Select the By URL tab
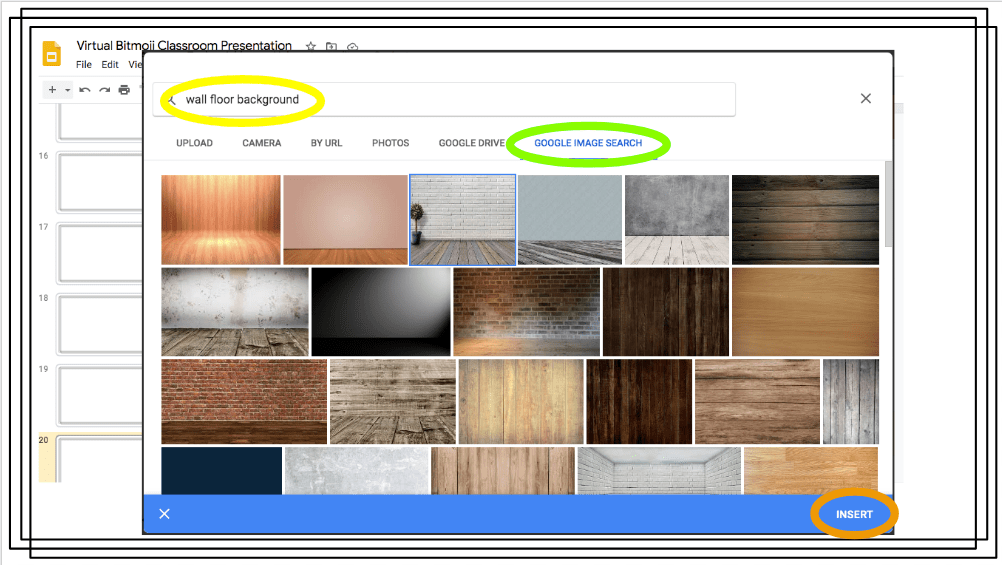The height and width of the screenshot is (565, 1002). tap(326, 143)
